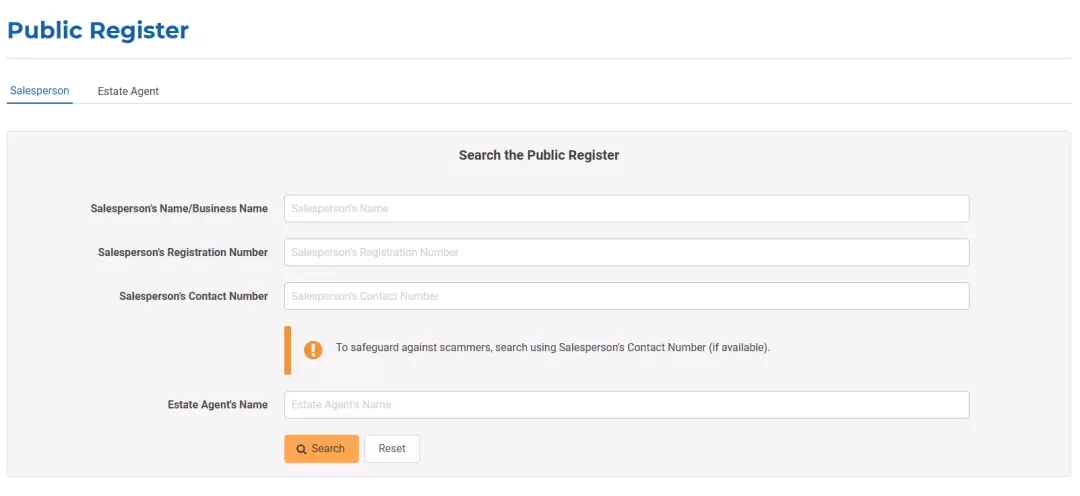This screenshot has width=1080, height=496.
Task: Click the Estate Agent's Name text box
Action: (627, 405)
